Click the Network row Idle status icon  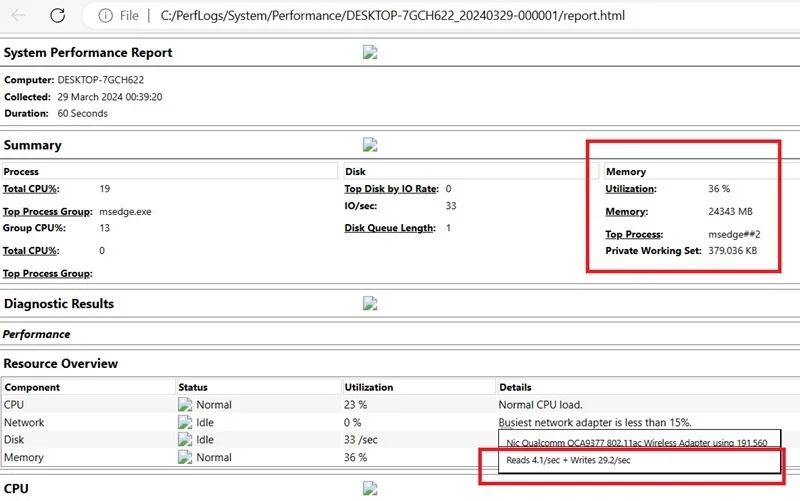(185, 423)
